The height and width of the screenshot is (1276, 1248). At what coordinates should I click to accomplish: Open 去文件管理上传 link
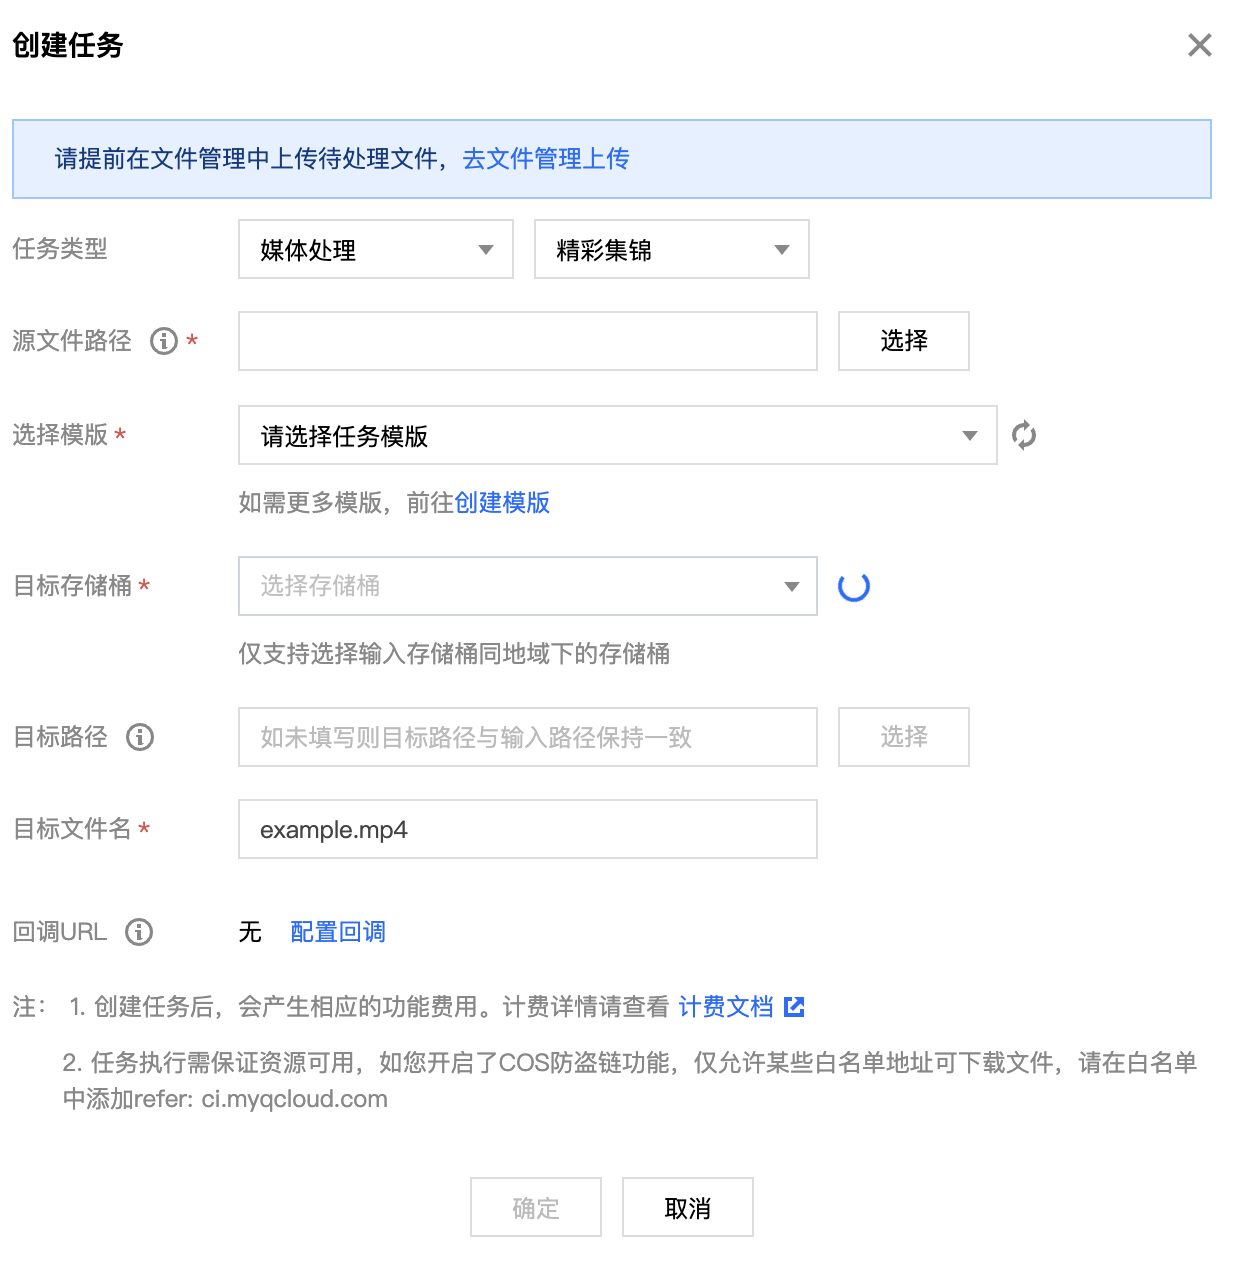click(x=546, y=159)
